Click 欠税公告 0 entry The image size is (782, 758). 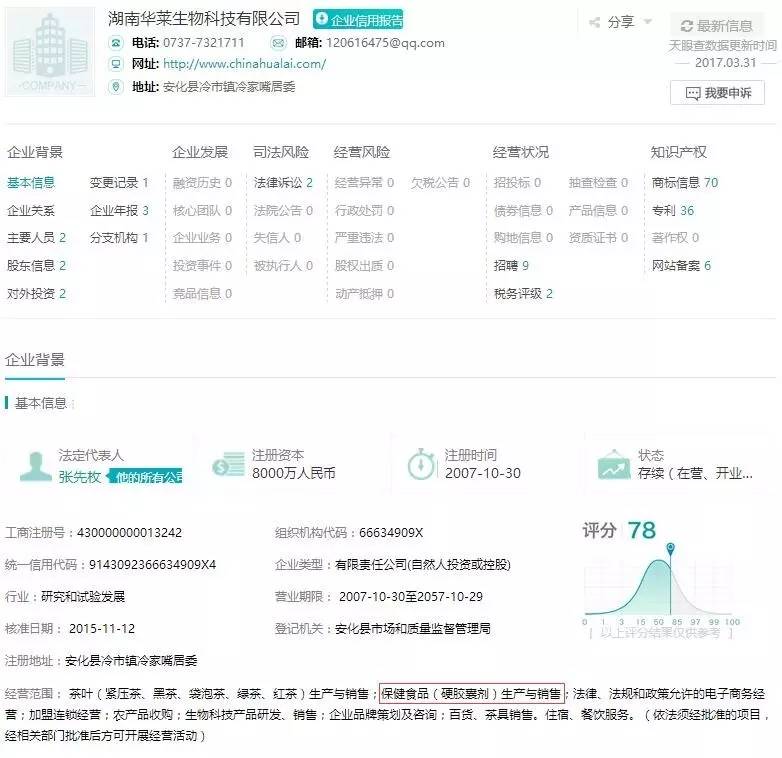point(440,183)
